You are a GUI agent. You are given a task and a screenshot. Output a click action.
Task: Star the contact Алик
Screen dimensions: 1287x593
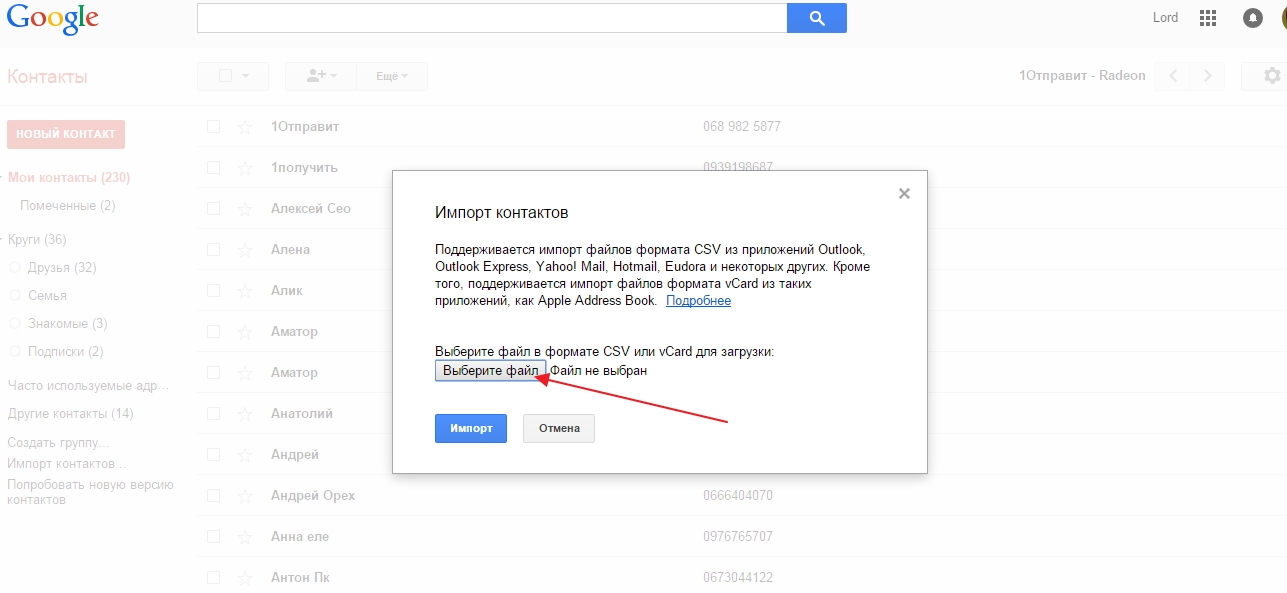tap(244, 291)
